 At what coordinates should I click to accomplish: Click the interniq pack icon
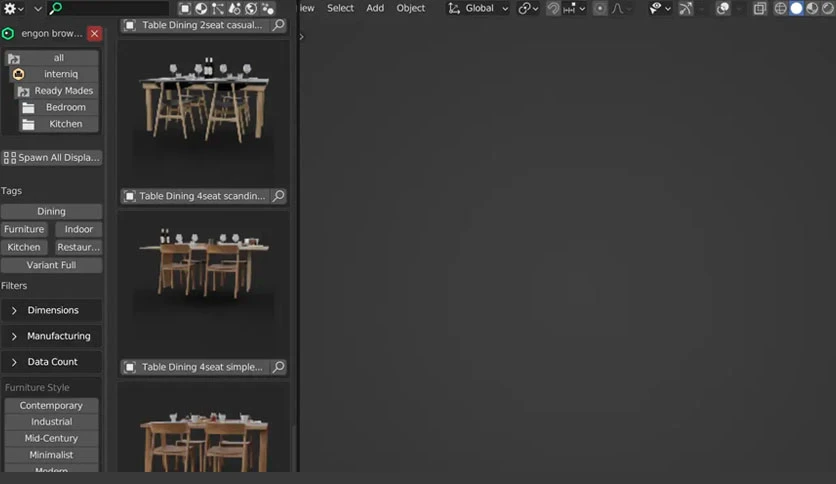(18, 74)
